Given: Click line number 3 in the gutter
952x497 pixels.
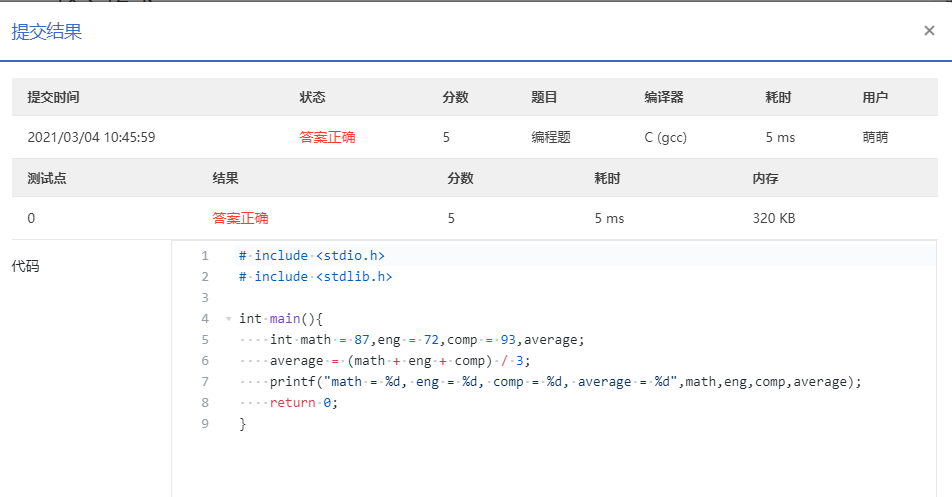Looking at the screenshot, I should 205,297.
